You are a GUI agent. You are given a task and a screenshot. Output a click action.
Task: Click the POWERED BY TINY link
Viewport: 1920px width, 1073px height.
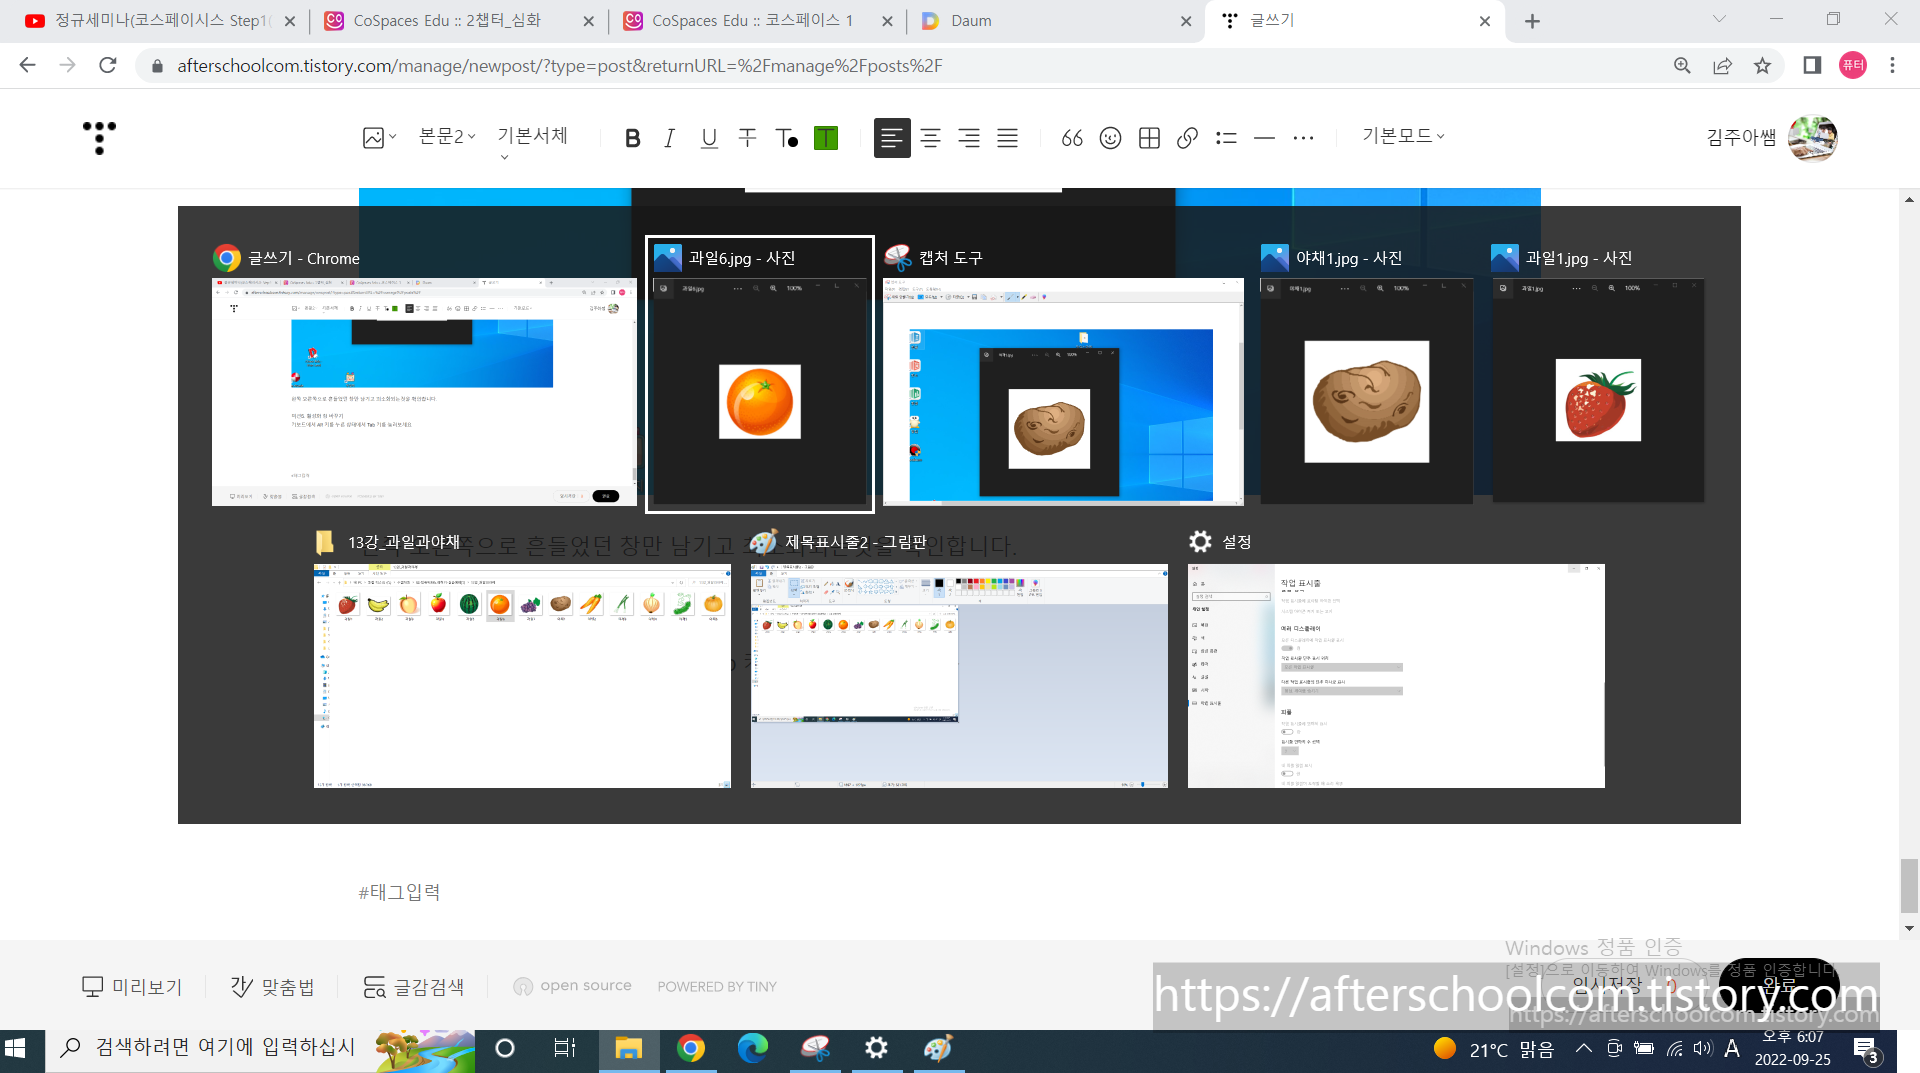click(x=717, y=986)
